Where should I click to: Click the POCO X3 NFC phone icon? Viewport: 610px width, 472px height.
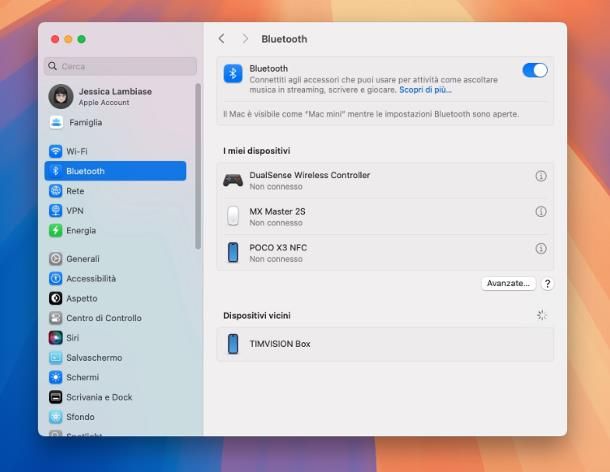coord(233,252)
